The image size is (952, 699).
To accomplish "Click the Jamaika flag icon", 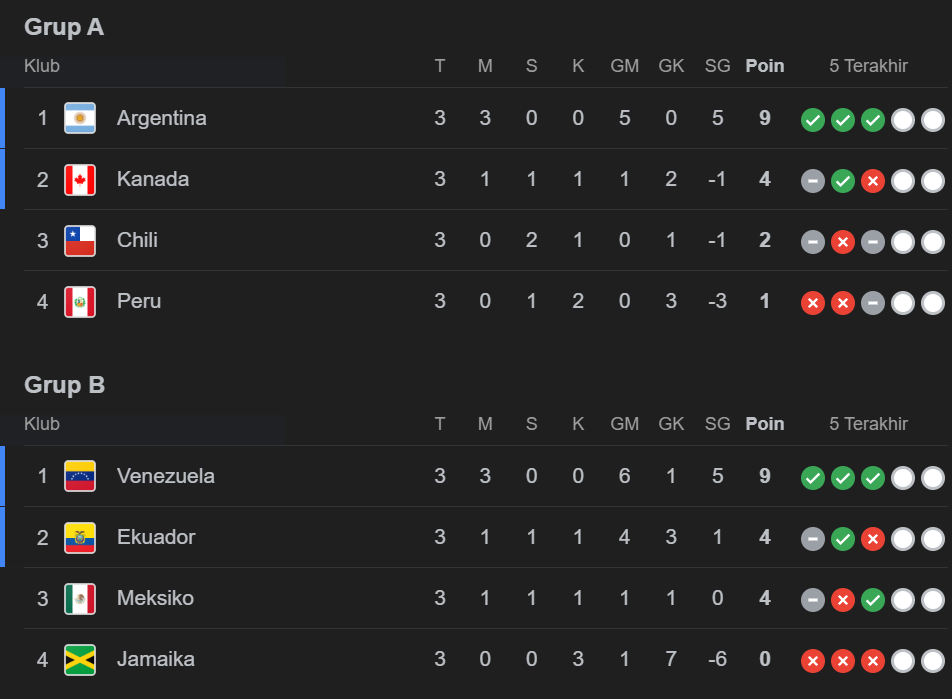I will pos(80,660).
